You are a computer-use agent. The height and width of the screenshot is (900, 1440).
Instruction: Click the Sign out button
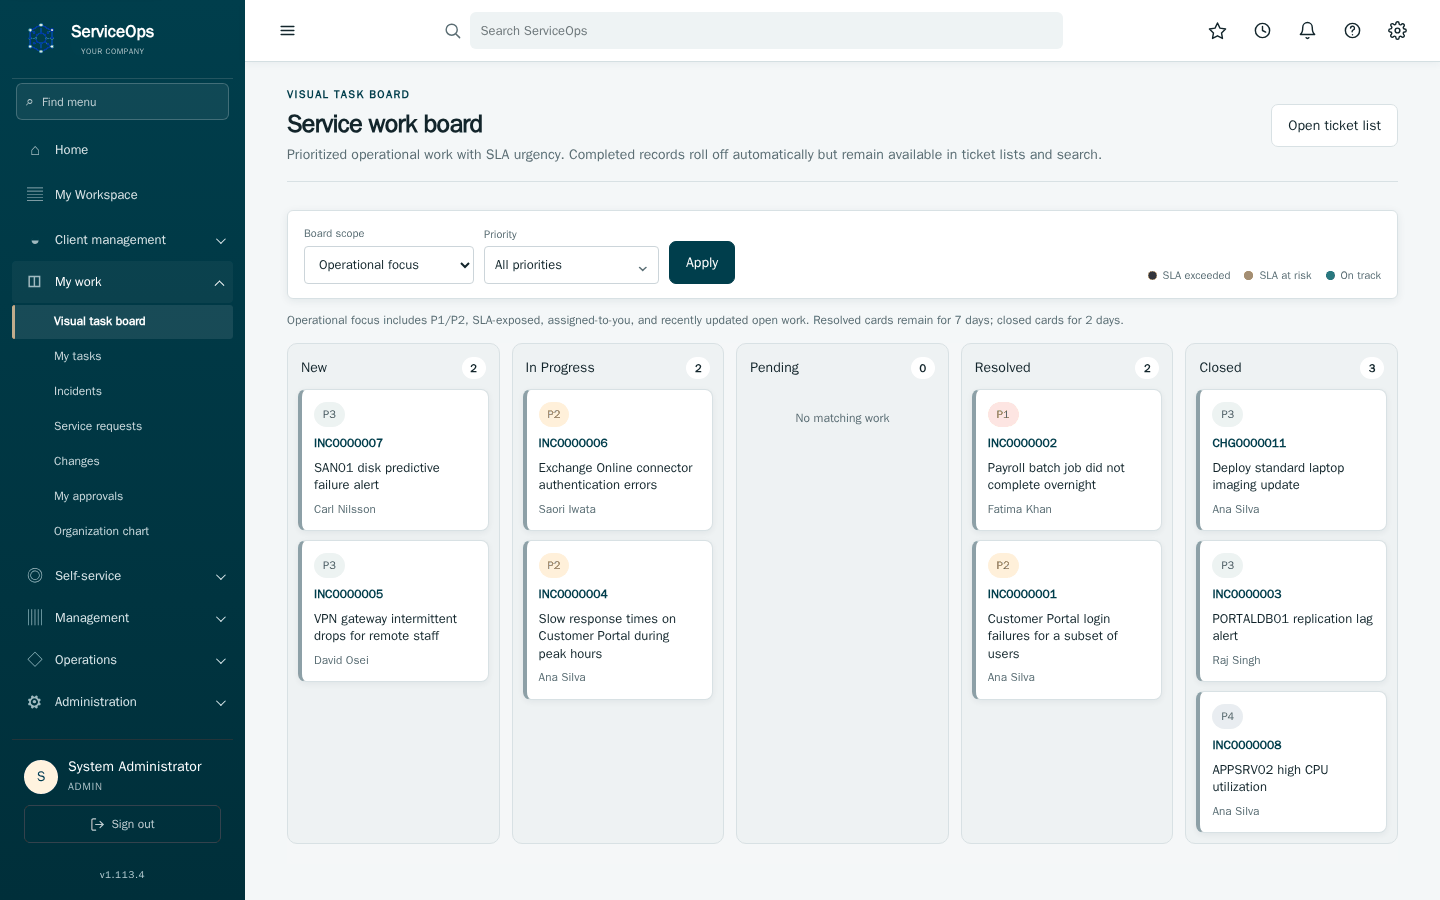point(122,824)
